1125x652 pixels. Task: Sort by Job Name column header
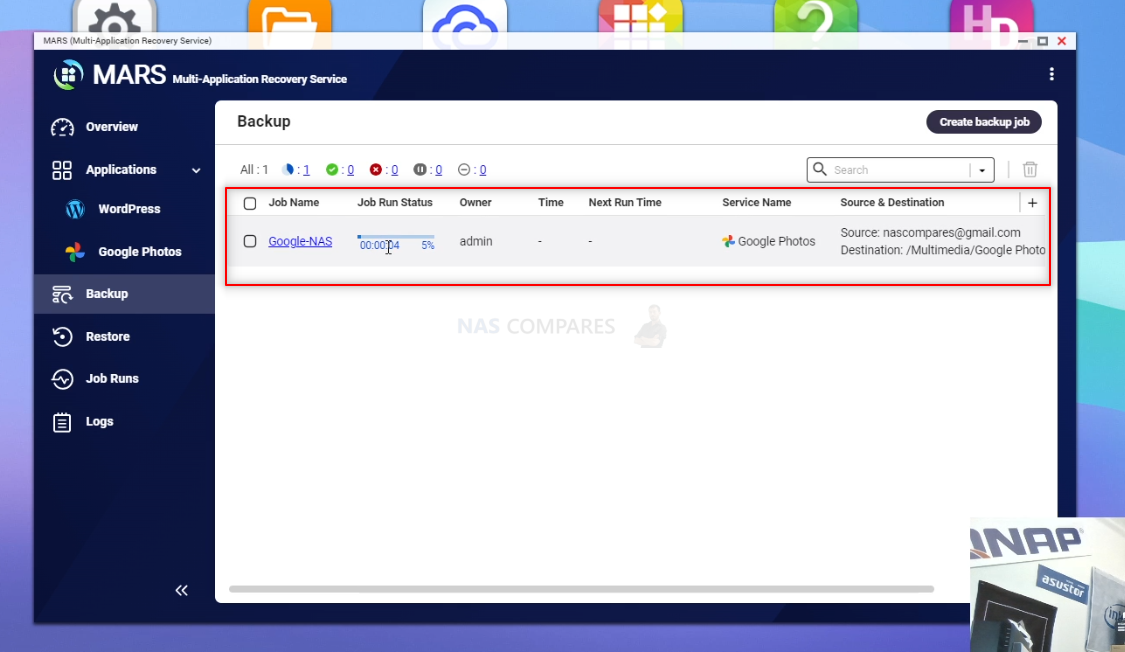click(293, 203)
